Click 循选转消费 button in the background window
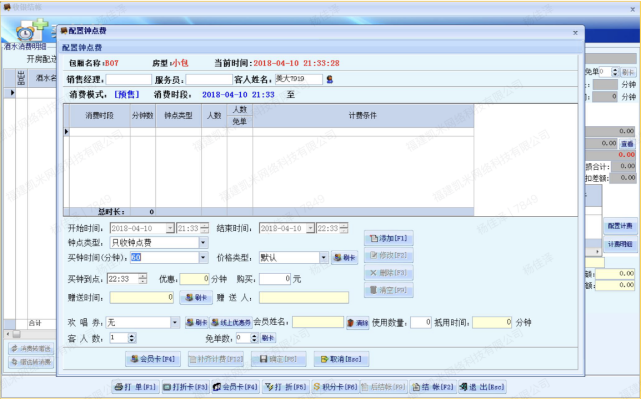641x399 pixels. [x=31, y=362]
